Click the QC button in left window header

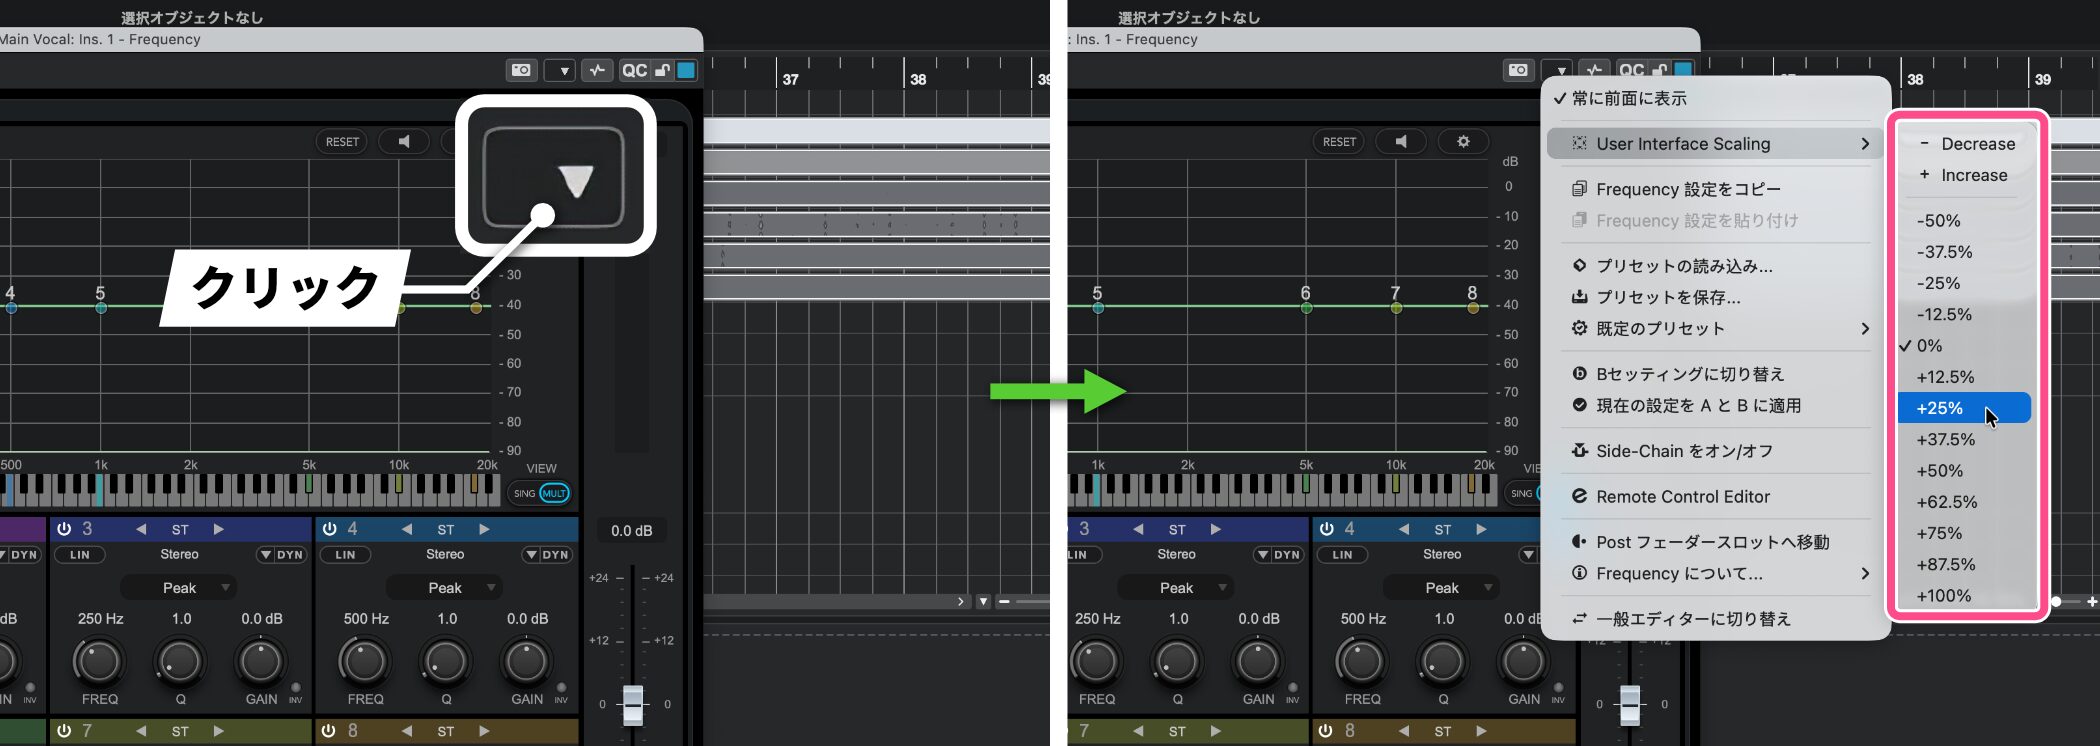tap(635, 70)
